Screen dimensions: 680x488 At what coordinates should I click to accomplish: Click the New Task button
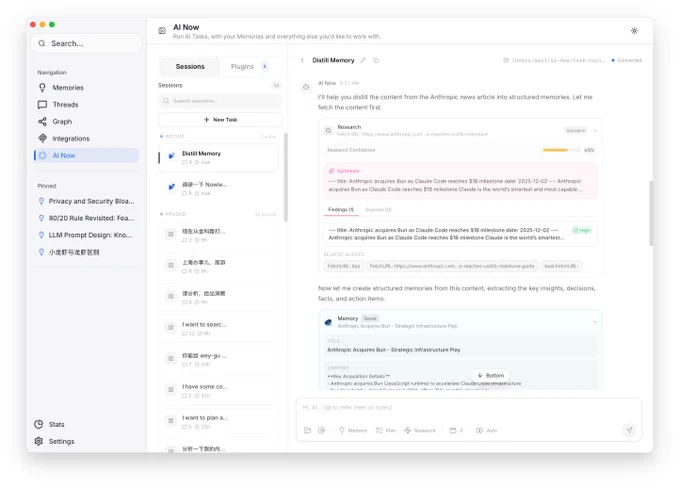pos(220,120)
